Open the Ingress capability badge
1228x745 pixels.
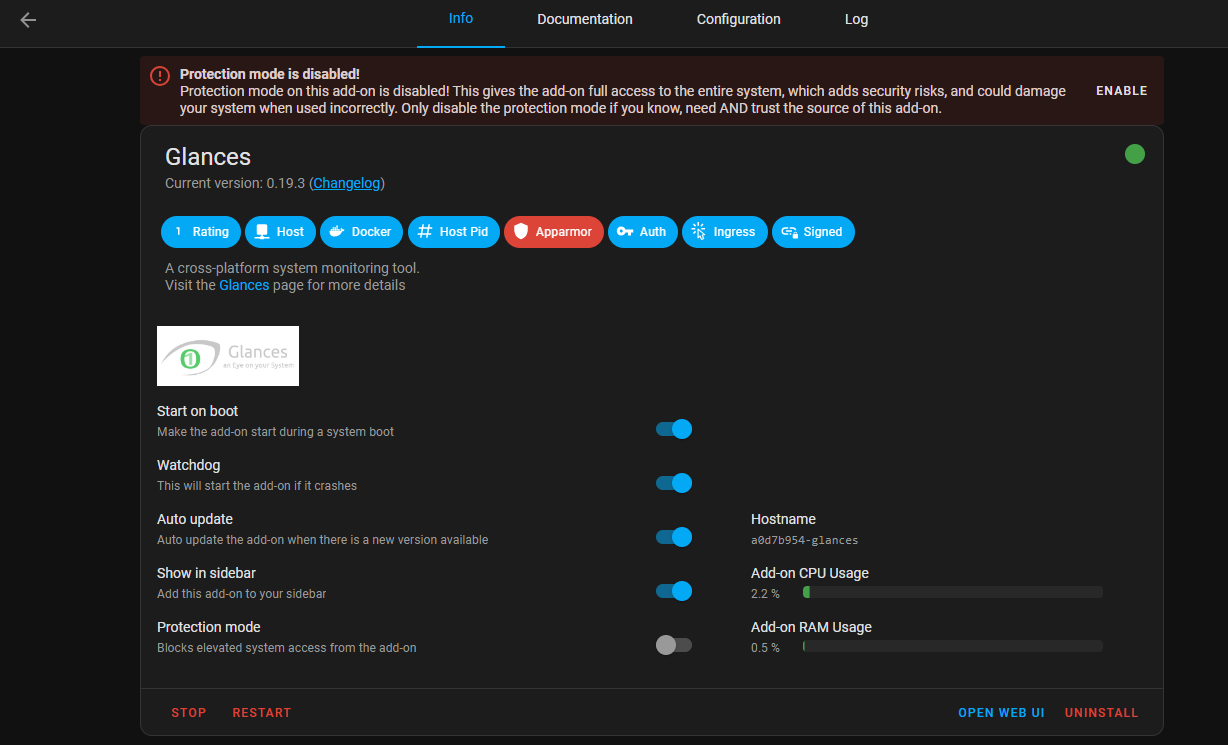[724, 231]
